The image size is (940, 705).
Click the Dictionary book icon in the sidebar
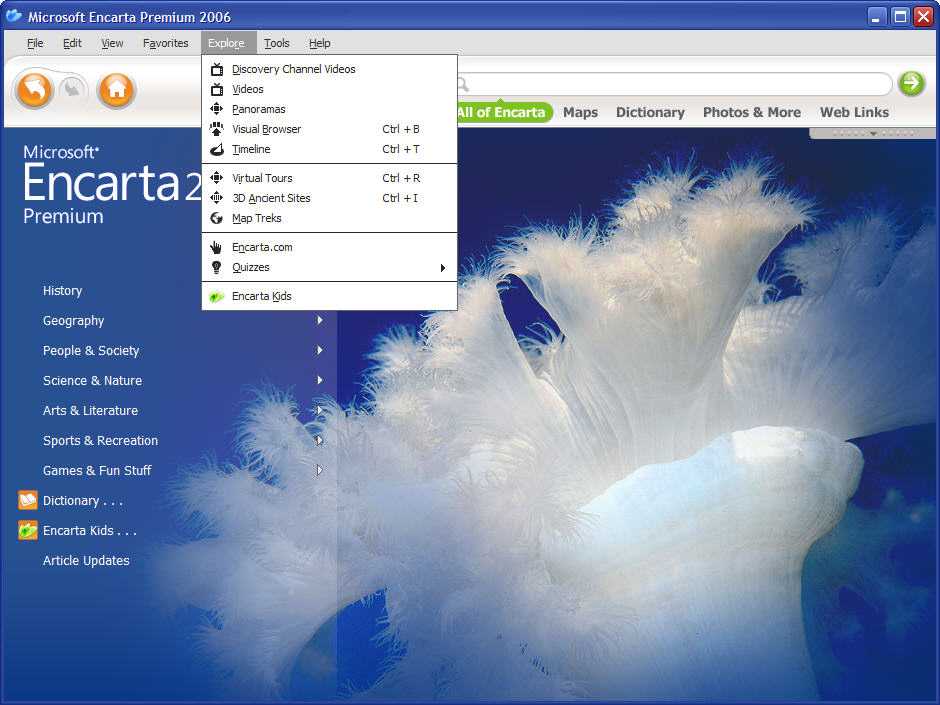coord(28,500)
